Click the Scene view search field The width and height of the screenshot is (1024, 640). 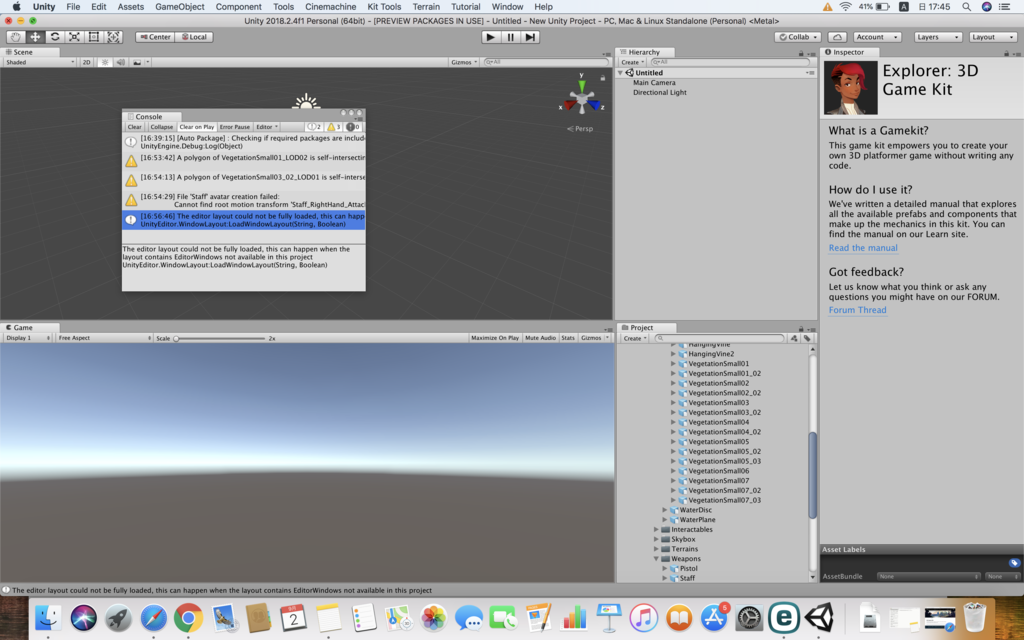pos(546,62)
